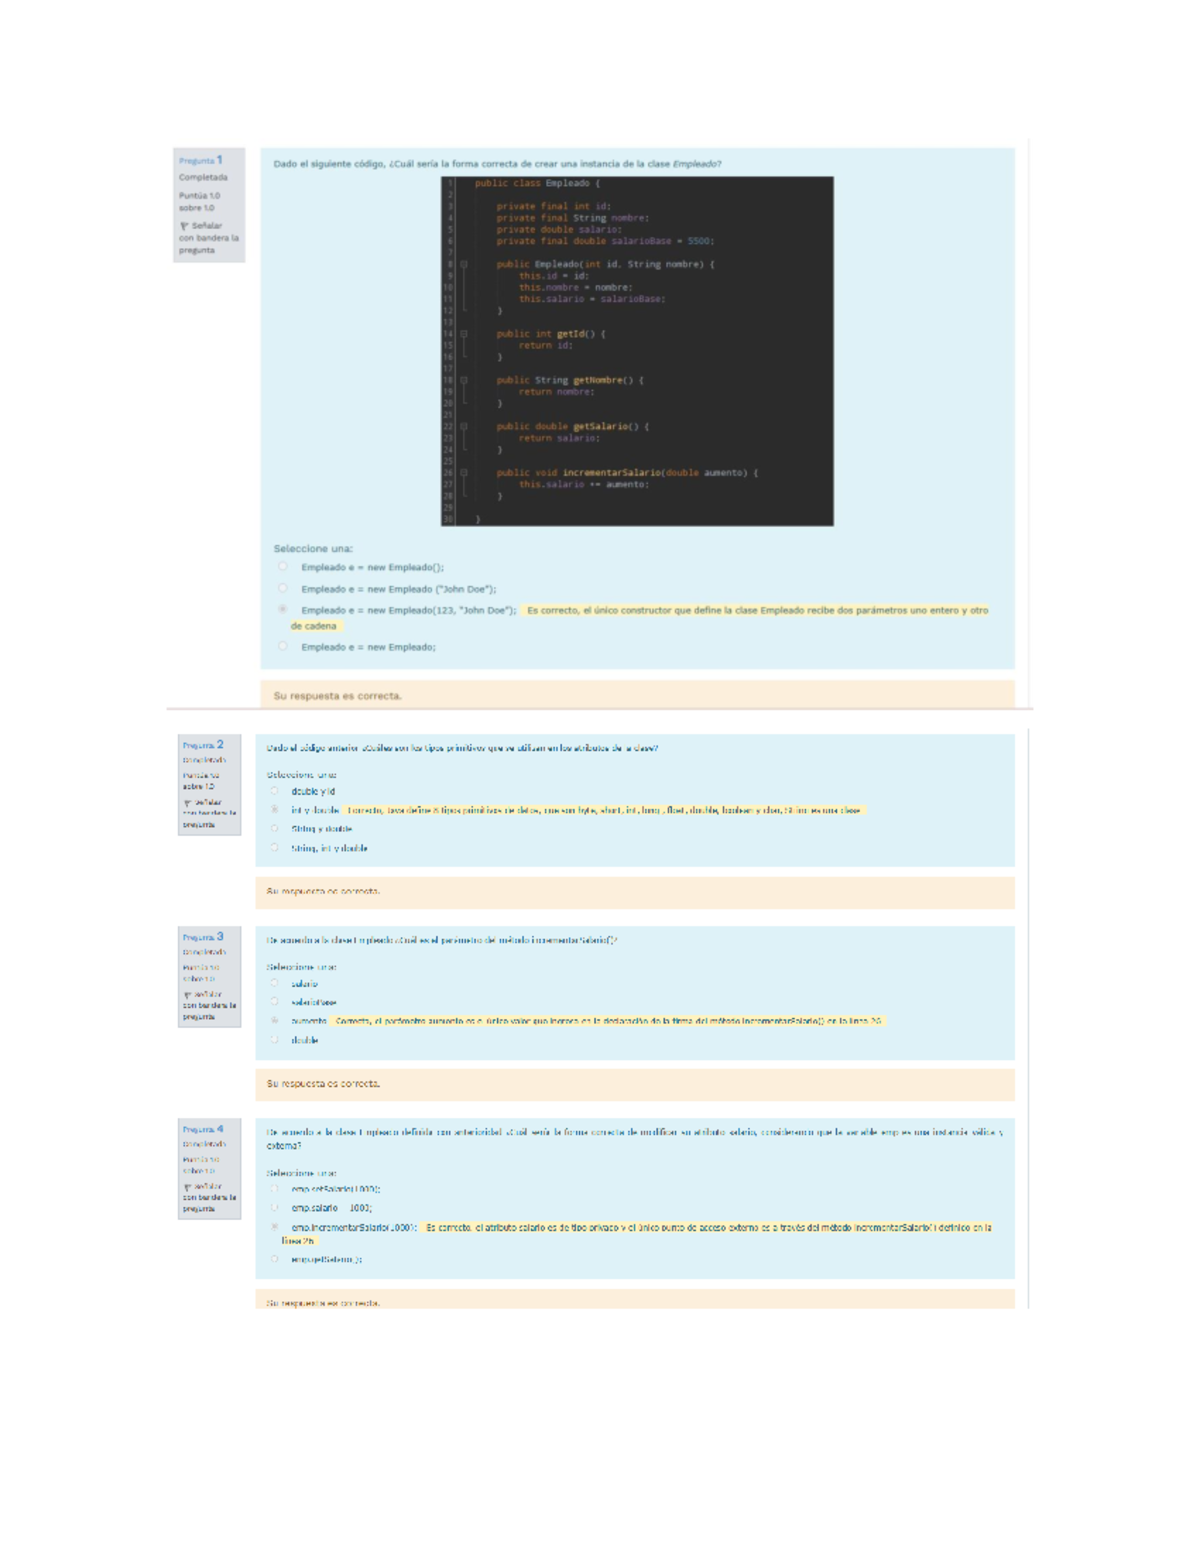Choose the 'String, int y double' radio option
Image resolution: width=1200 pixels, height=1553 pixels.
[275, 848]
